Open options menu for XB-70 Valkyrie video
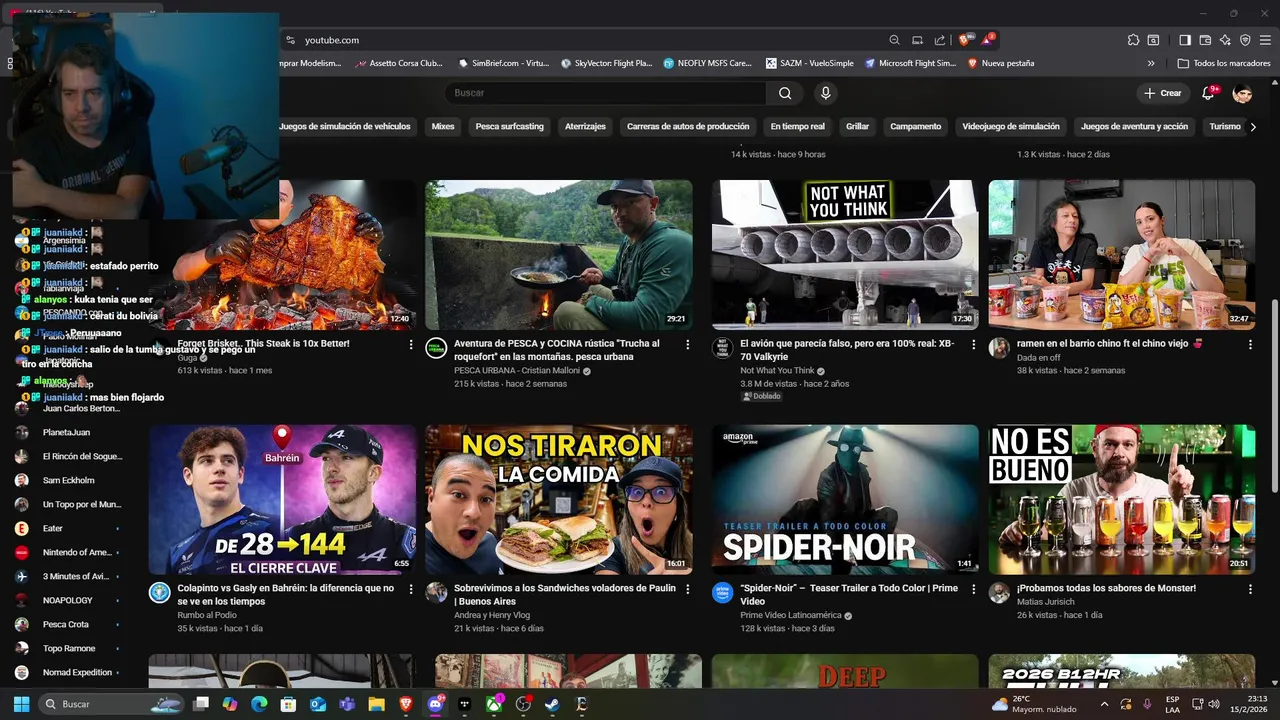 (974, 344)
